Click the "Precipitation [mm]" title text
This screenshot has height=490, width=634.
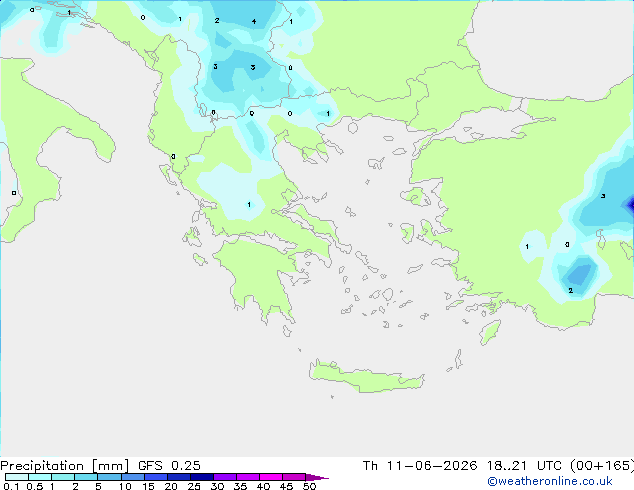point(64,466)
